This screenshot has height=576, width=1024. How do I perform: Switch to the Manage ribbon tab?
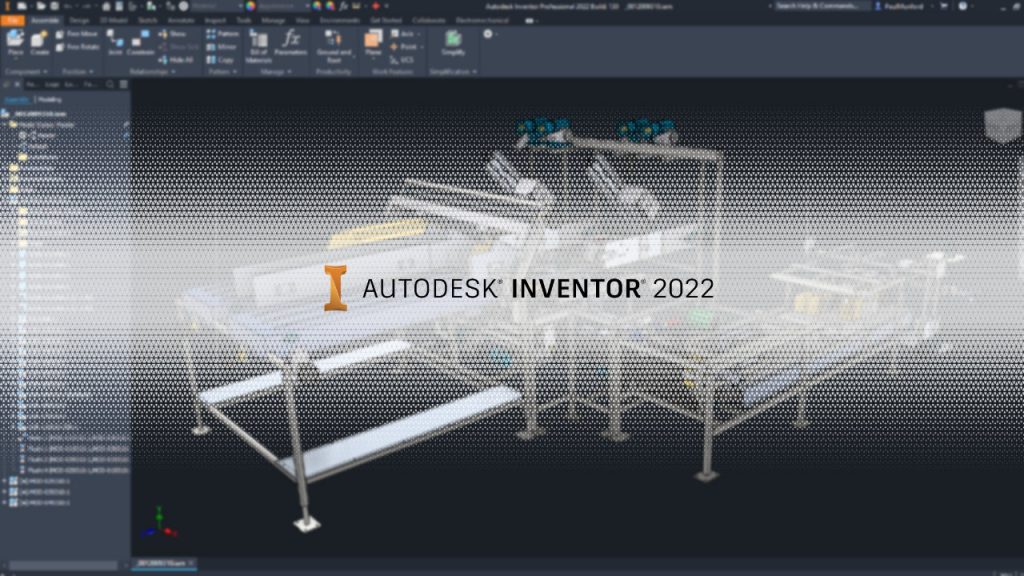[x=273, y=20]
